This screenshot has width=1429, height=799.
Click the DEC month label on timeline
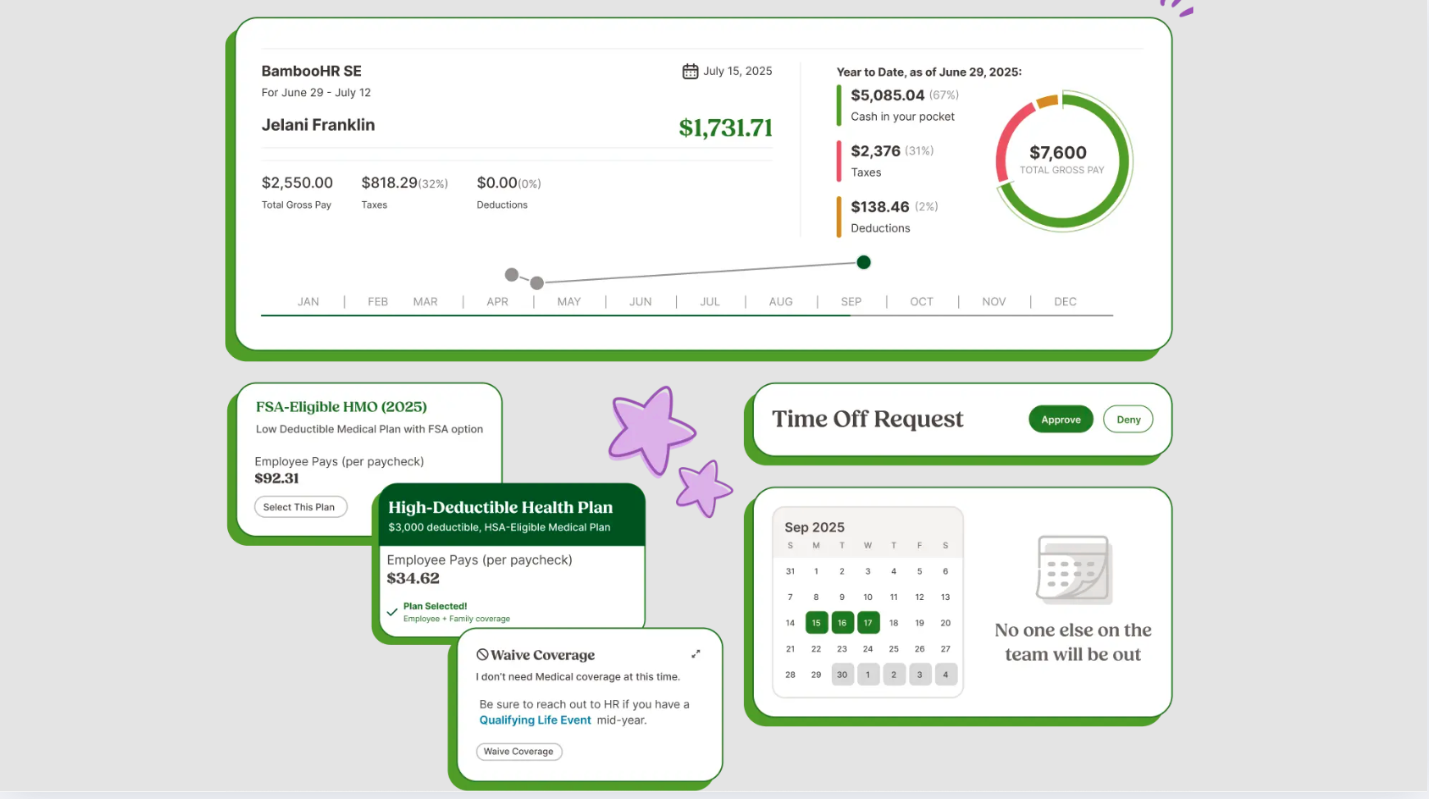1065,301
